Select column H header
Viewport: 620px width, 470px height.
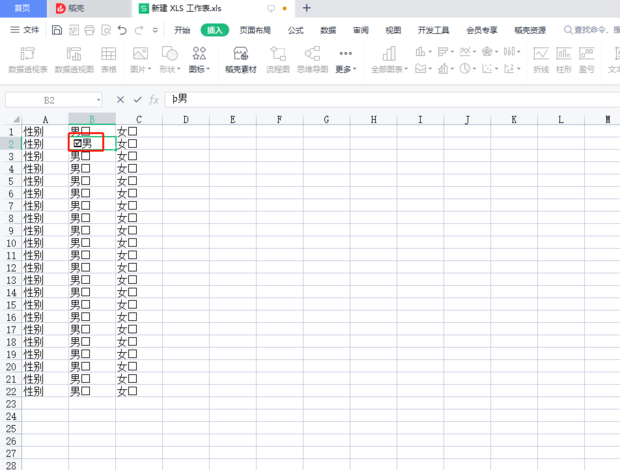373,119
